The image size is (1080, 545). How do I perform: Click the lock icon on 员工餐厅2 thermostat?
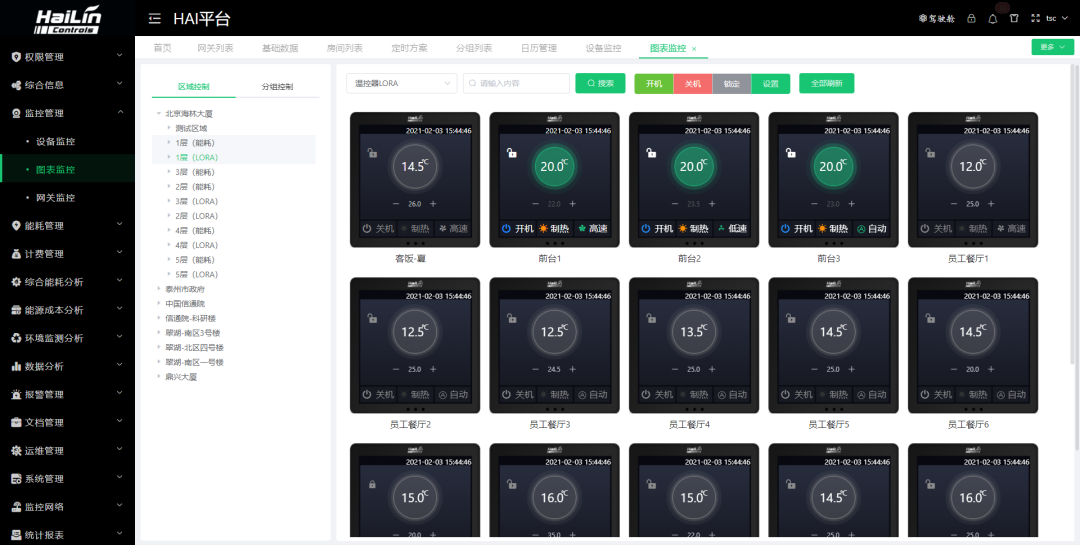[372, 319]
